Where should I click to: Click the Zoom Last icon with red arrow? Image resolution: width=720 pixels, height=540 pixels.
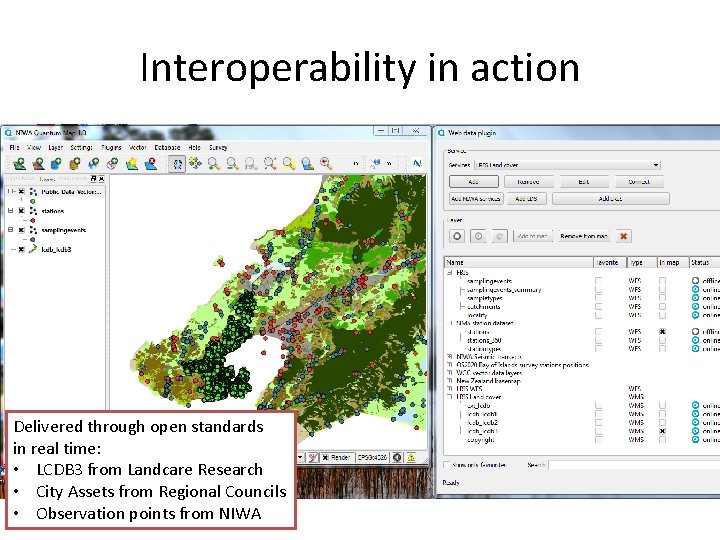coord(326,163)
